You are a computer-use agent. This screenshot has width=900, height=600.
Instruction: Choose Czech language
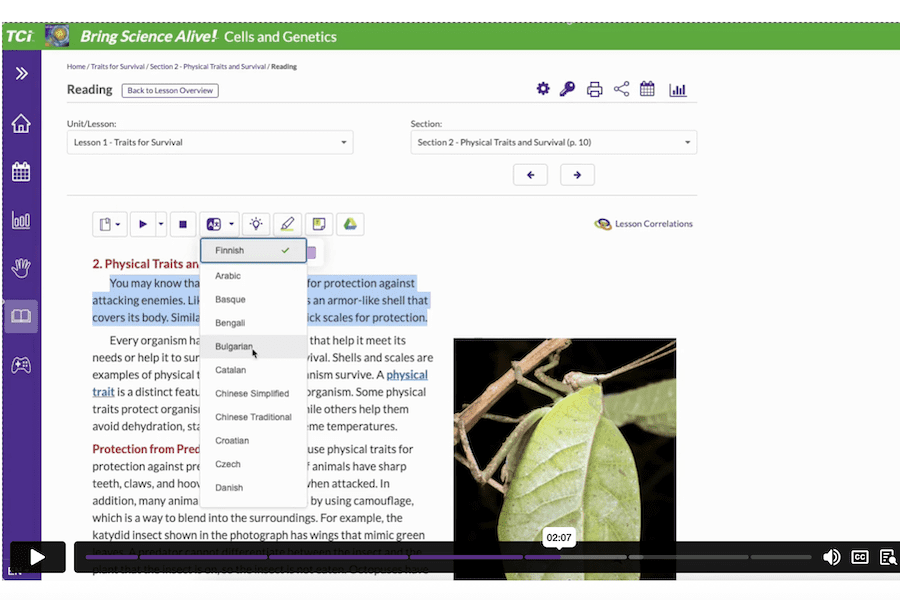253,464
